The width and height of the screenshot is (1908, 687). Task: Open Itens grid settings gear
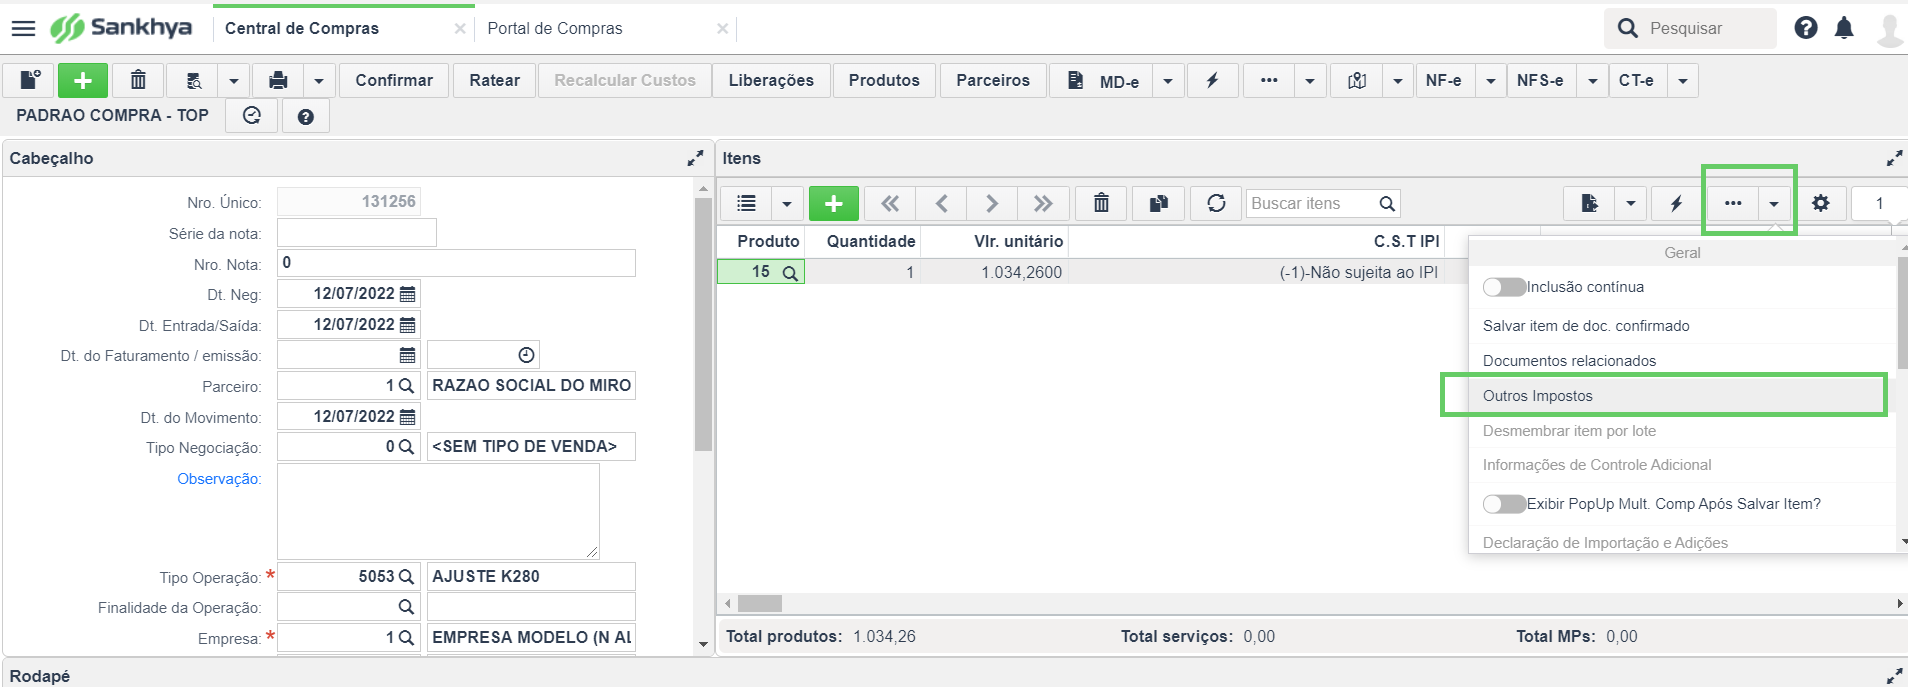pos(1820,203)
